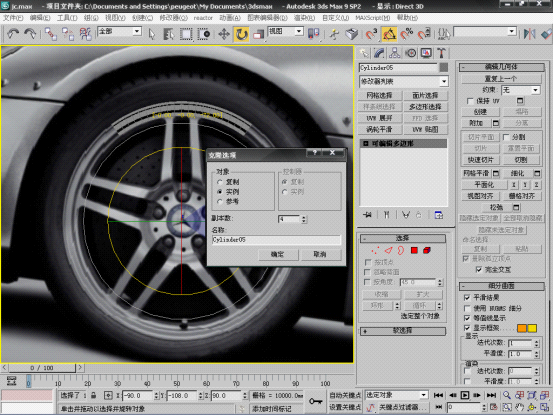
Task: Switch to the Motion command panel tab
Action: pos(411,53)
